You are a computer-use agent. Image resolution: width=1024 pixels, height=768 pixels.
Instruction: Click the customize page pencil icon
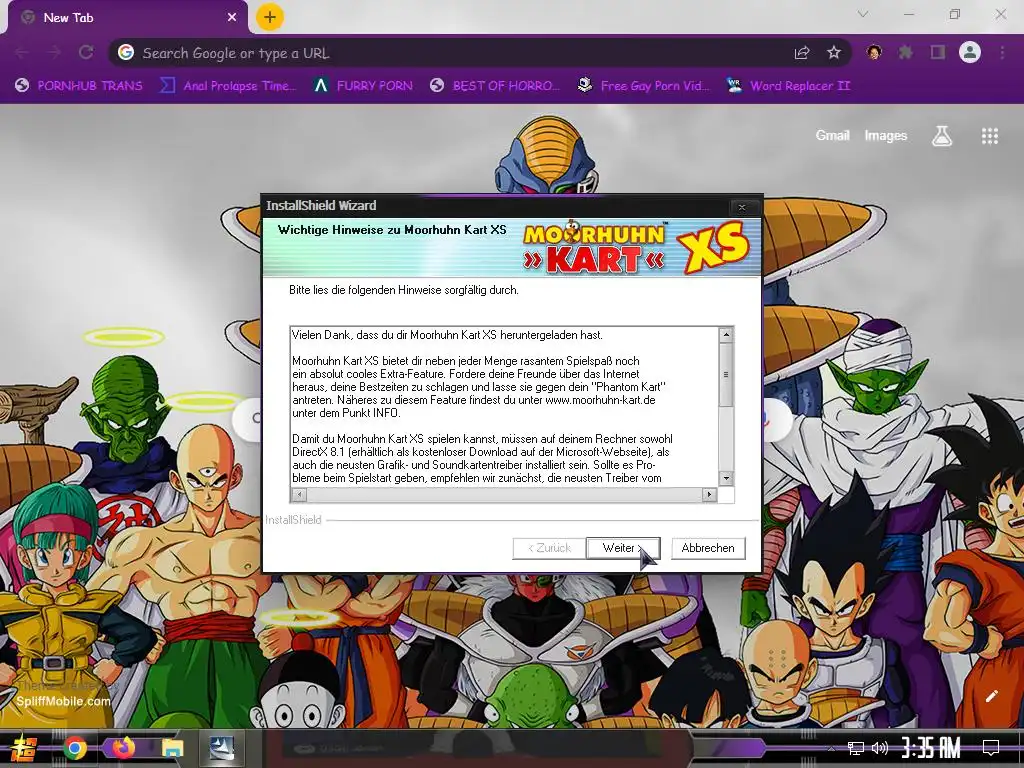991,696
